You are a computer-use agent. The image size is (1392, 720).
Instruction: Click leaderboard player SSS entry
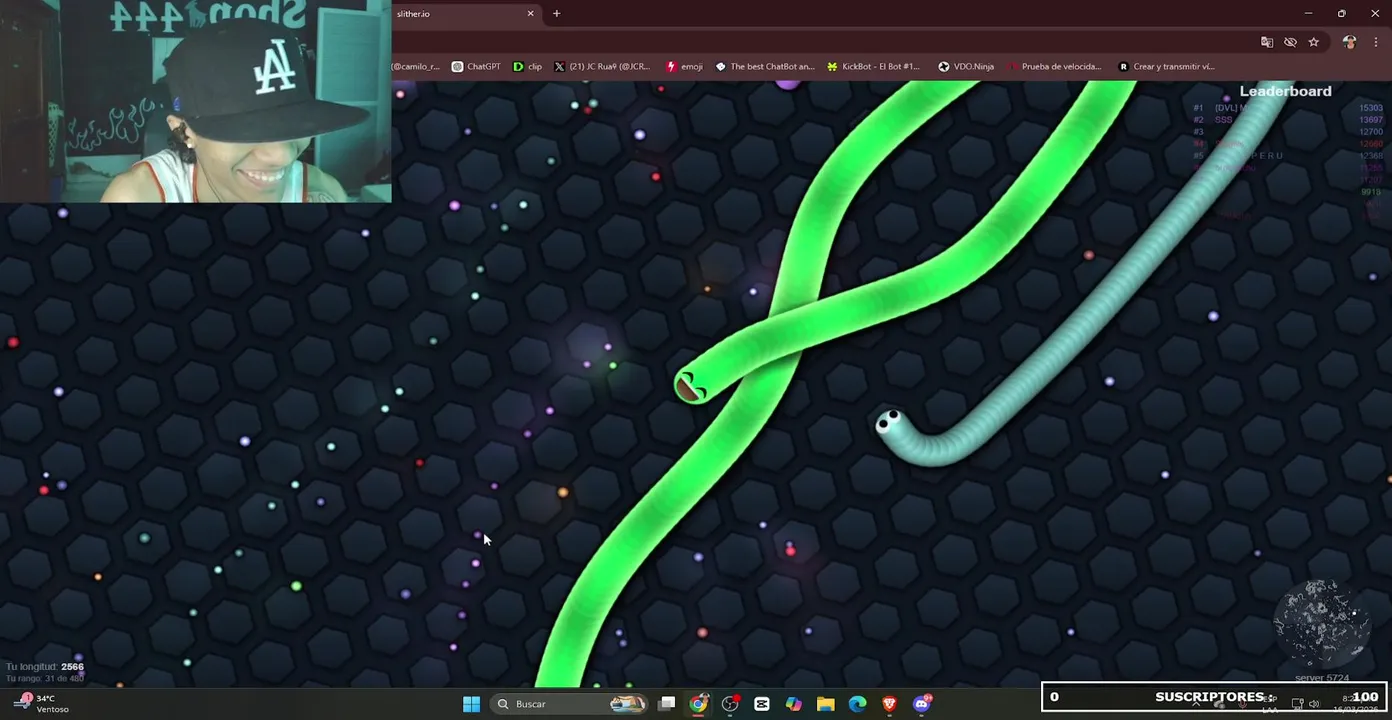coord(1223,120)
